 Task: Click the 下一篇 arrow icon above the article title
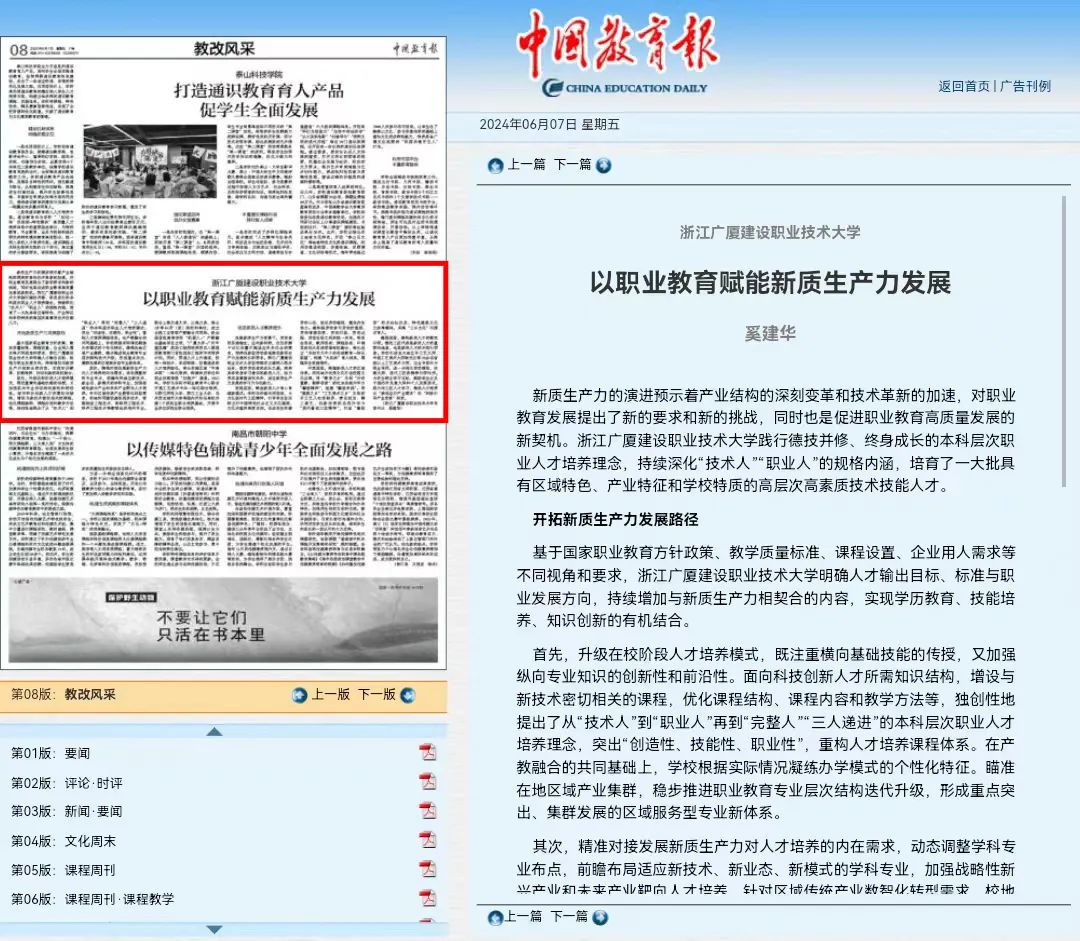point(603,165)
